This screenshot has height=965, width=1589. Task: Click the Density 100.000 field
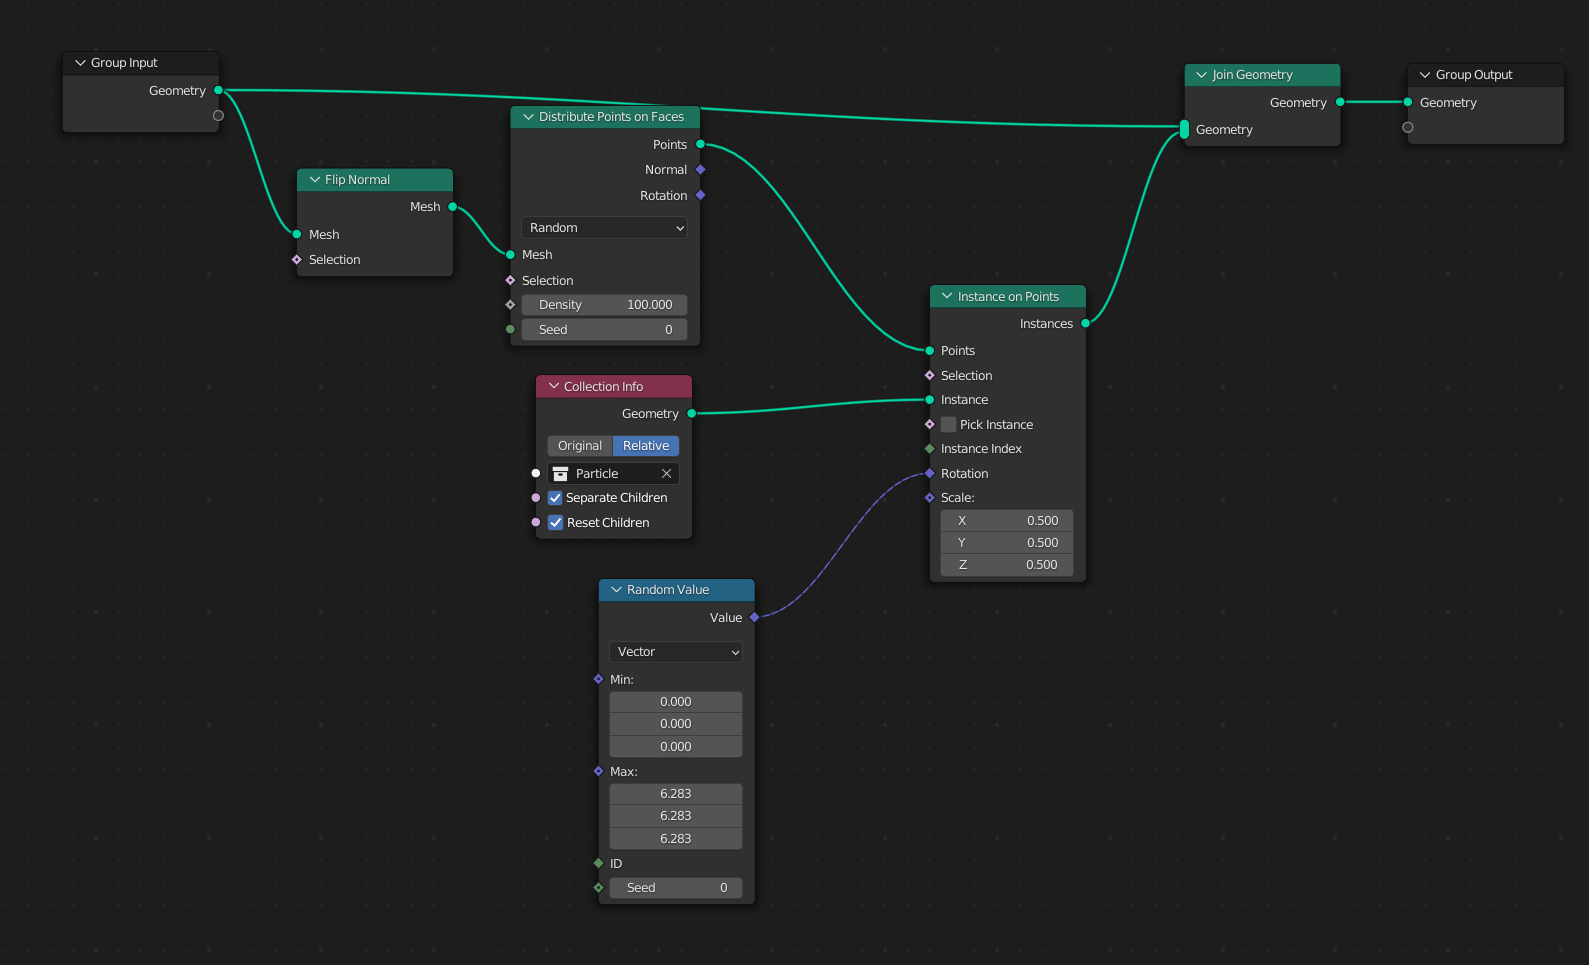click(604, 305)
